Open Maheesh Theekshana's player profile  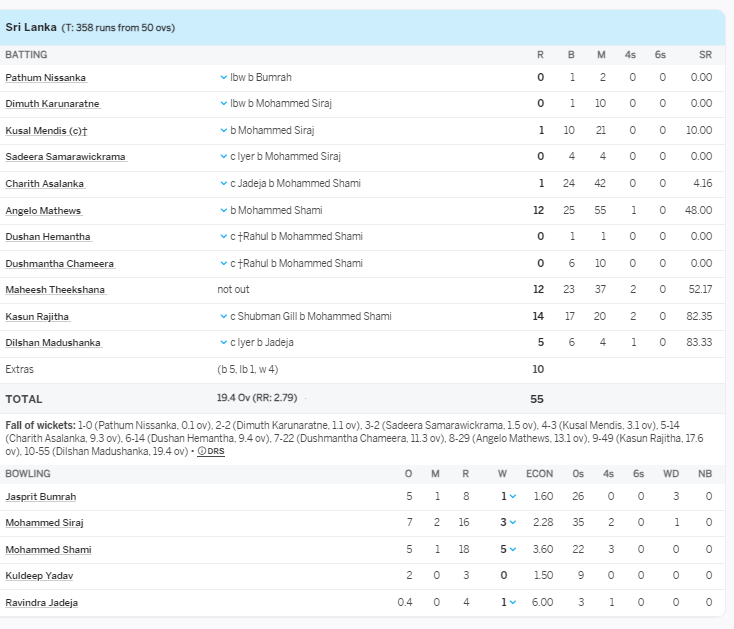click(55, 290)
